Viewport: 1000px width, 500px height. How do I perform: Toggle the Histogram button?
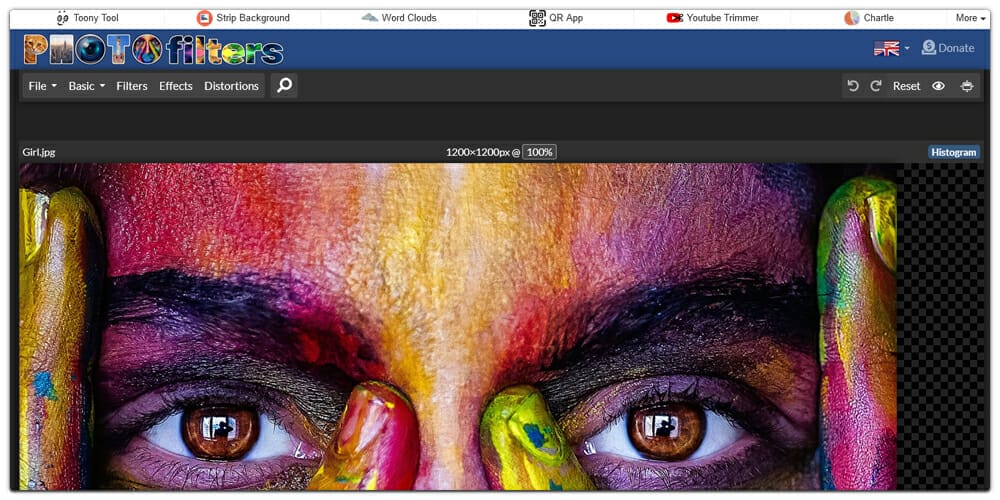pyautogui.click(x=953, y=152)
